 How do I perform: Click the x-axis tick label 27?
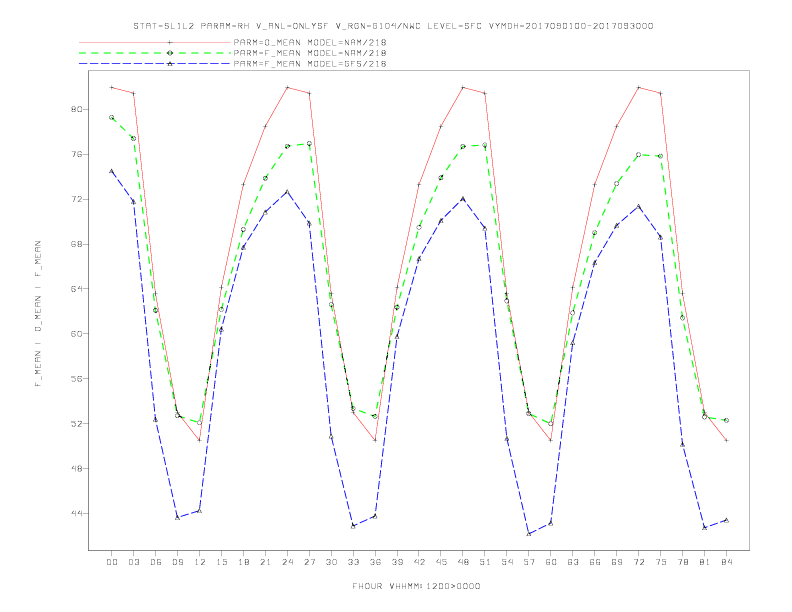point(309,562)
